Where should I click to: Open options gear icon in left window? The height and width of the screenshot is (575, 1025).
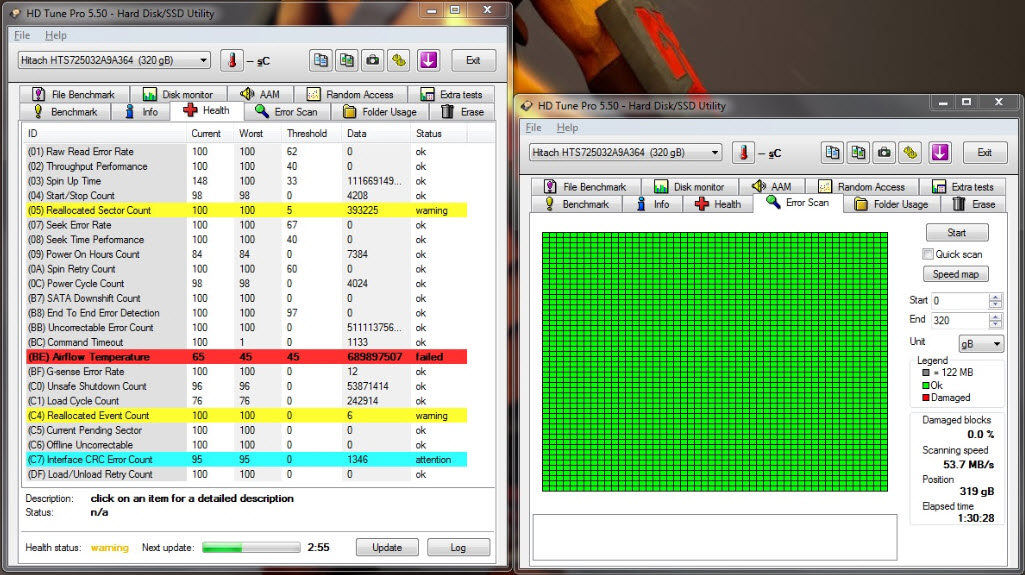point(399,61)
